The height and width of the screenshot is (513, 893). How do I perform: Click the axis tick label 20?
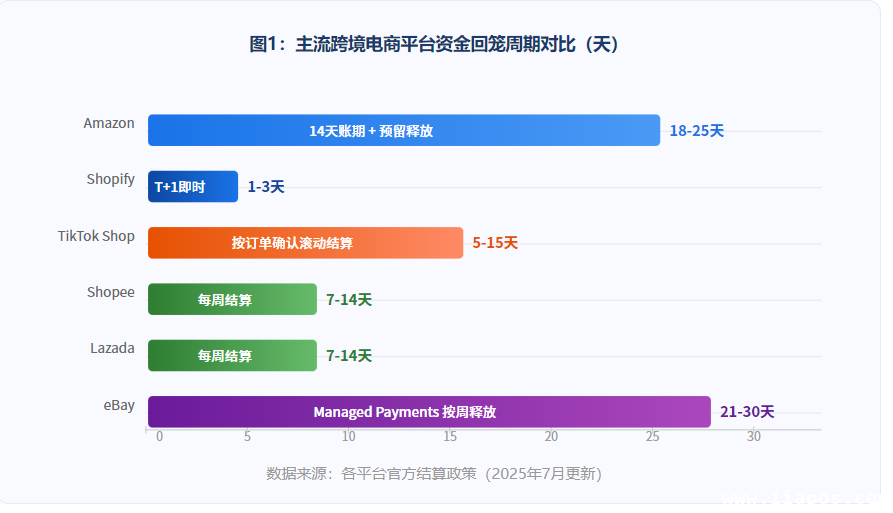tap(551, 437)
